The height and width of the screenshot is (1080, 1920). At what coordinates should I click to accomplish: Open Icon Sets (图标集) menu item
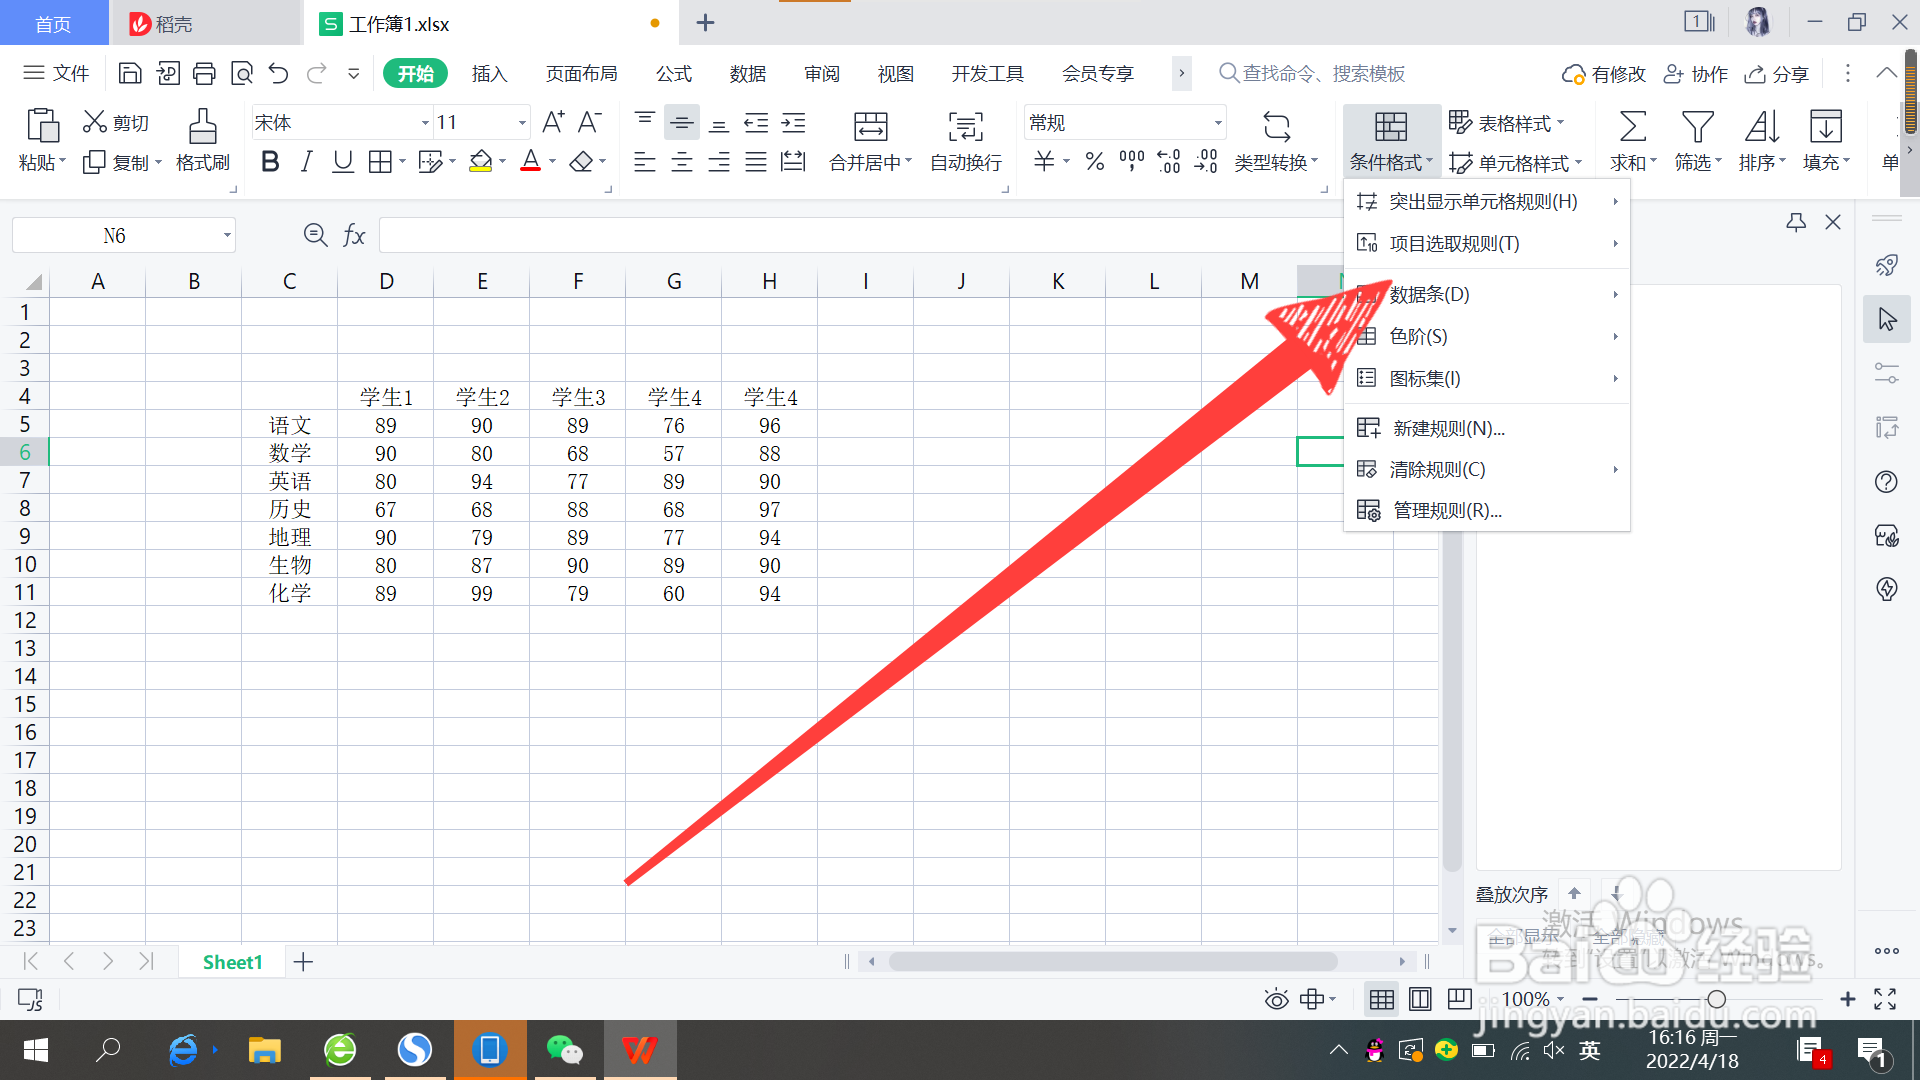coord(1487,379)
